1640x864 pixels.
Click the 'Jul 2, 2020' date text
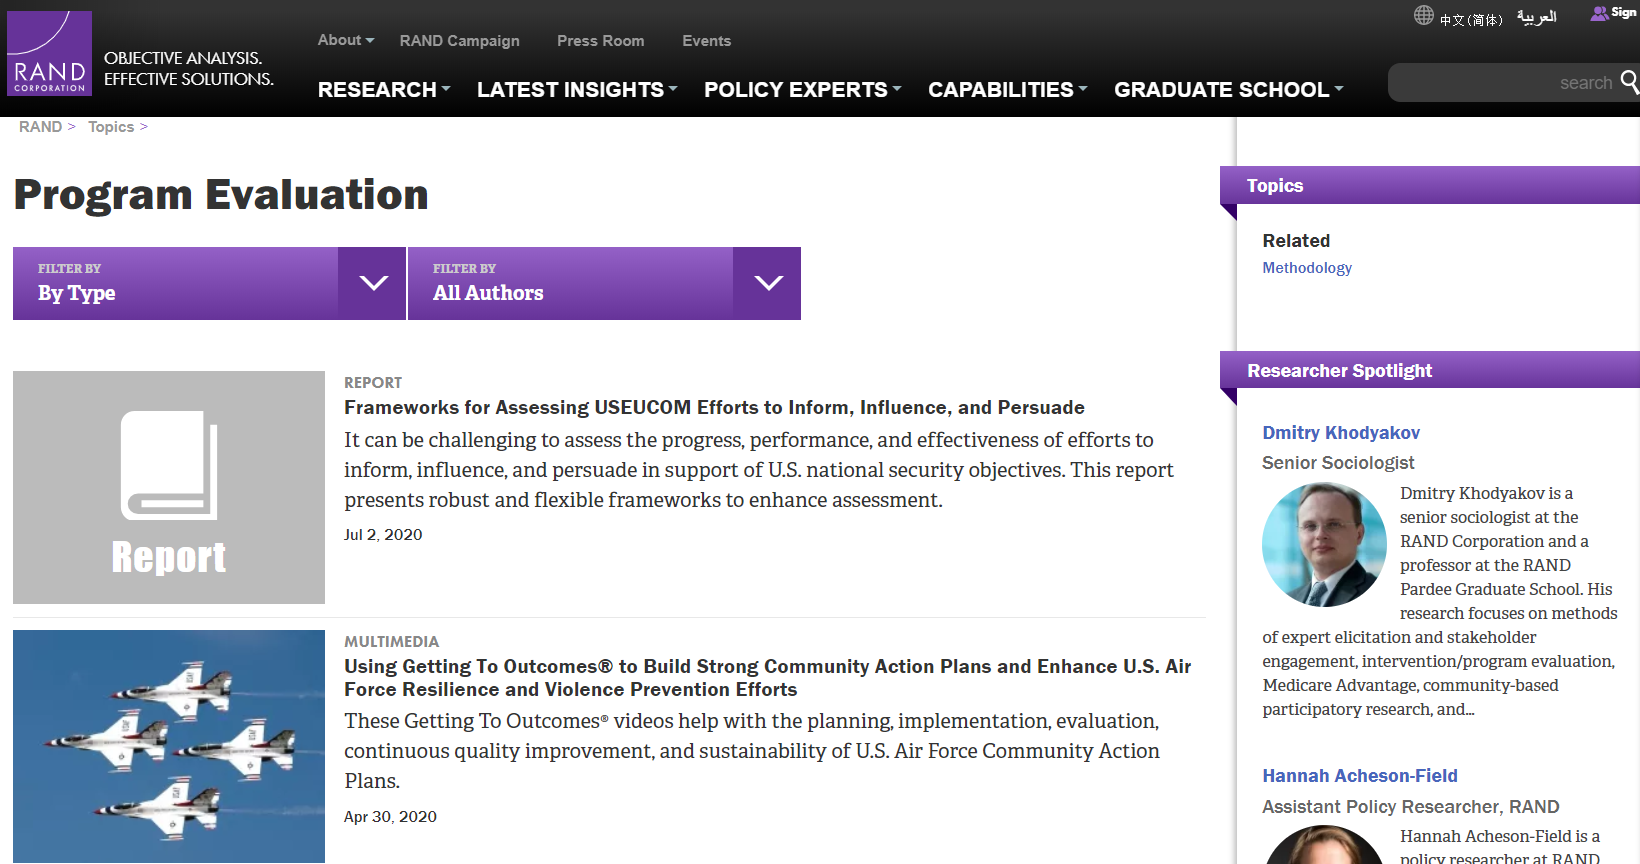(x=383, y=535)
